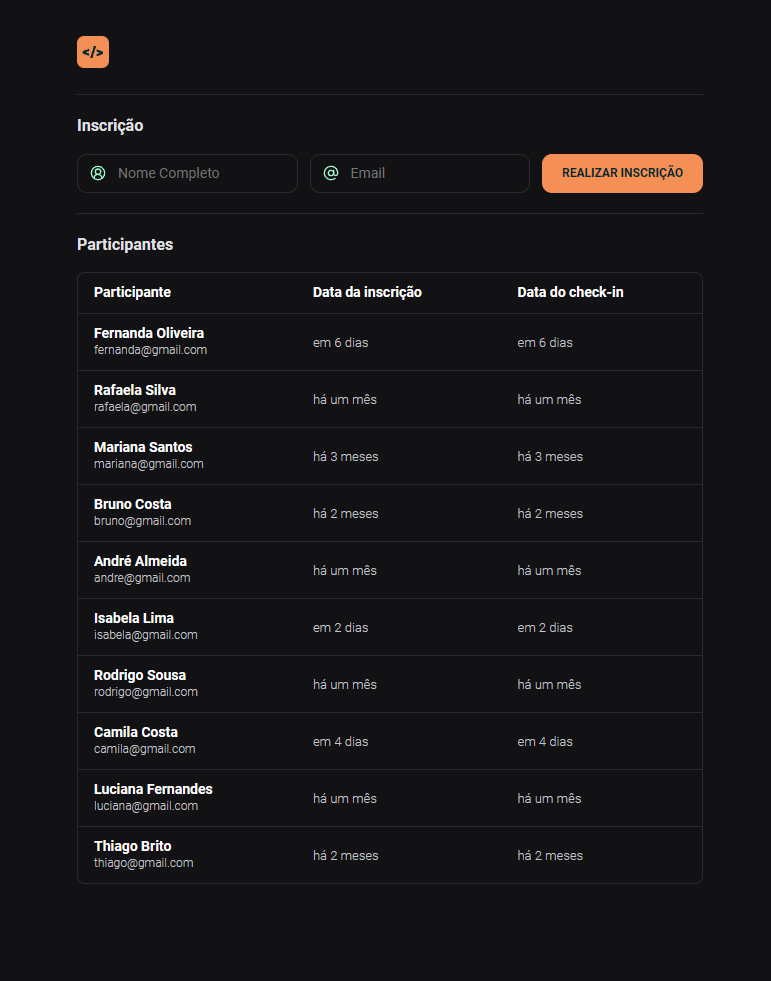Click André Almeida's check-in date 'há um mês'
This screenshot has height=981, width=771.
click(549, 570)
